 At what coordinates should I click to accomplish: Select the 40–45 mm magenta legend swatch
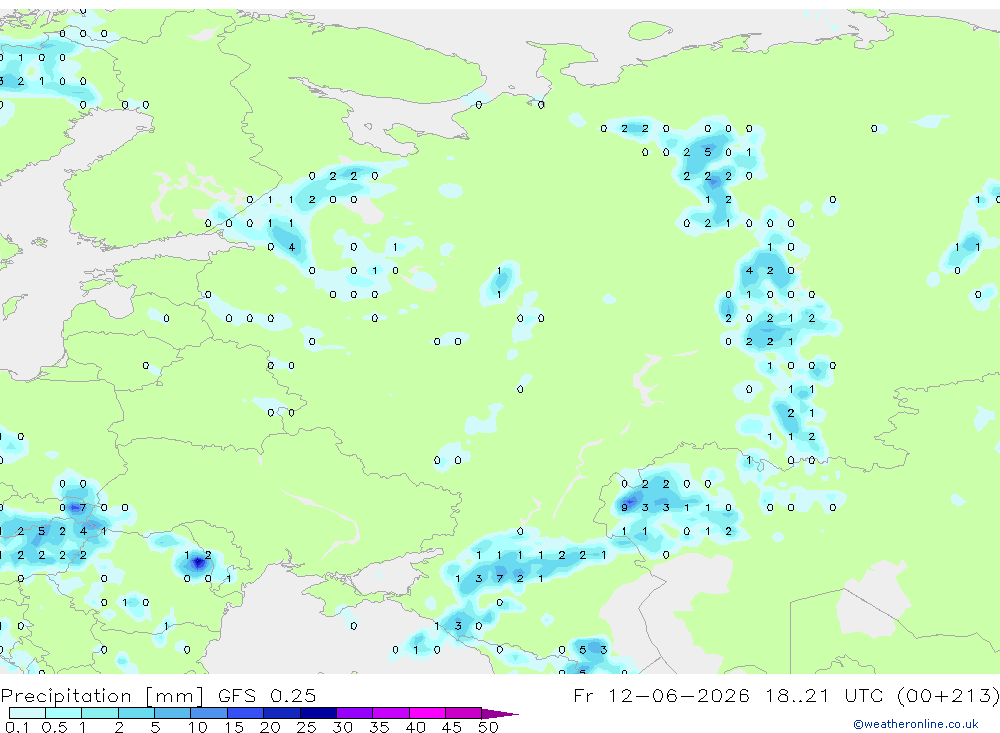click(427, 713)
